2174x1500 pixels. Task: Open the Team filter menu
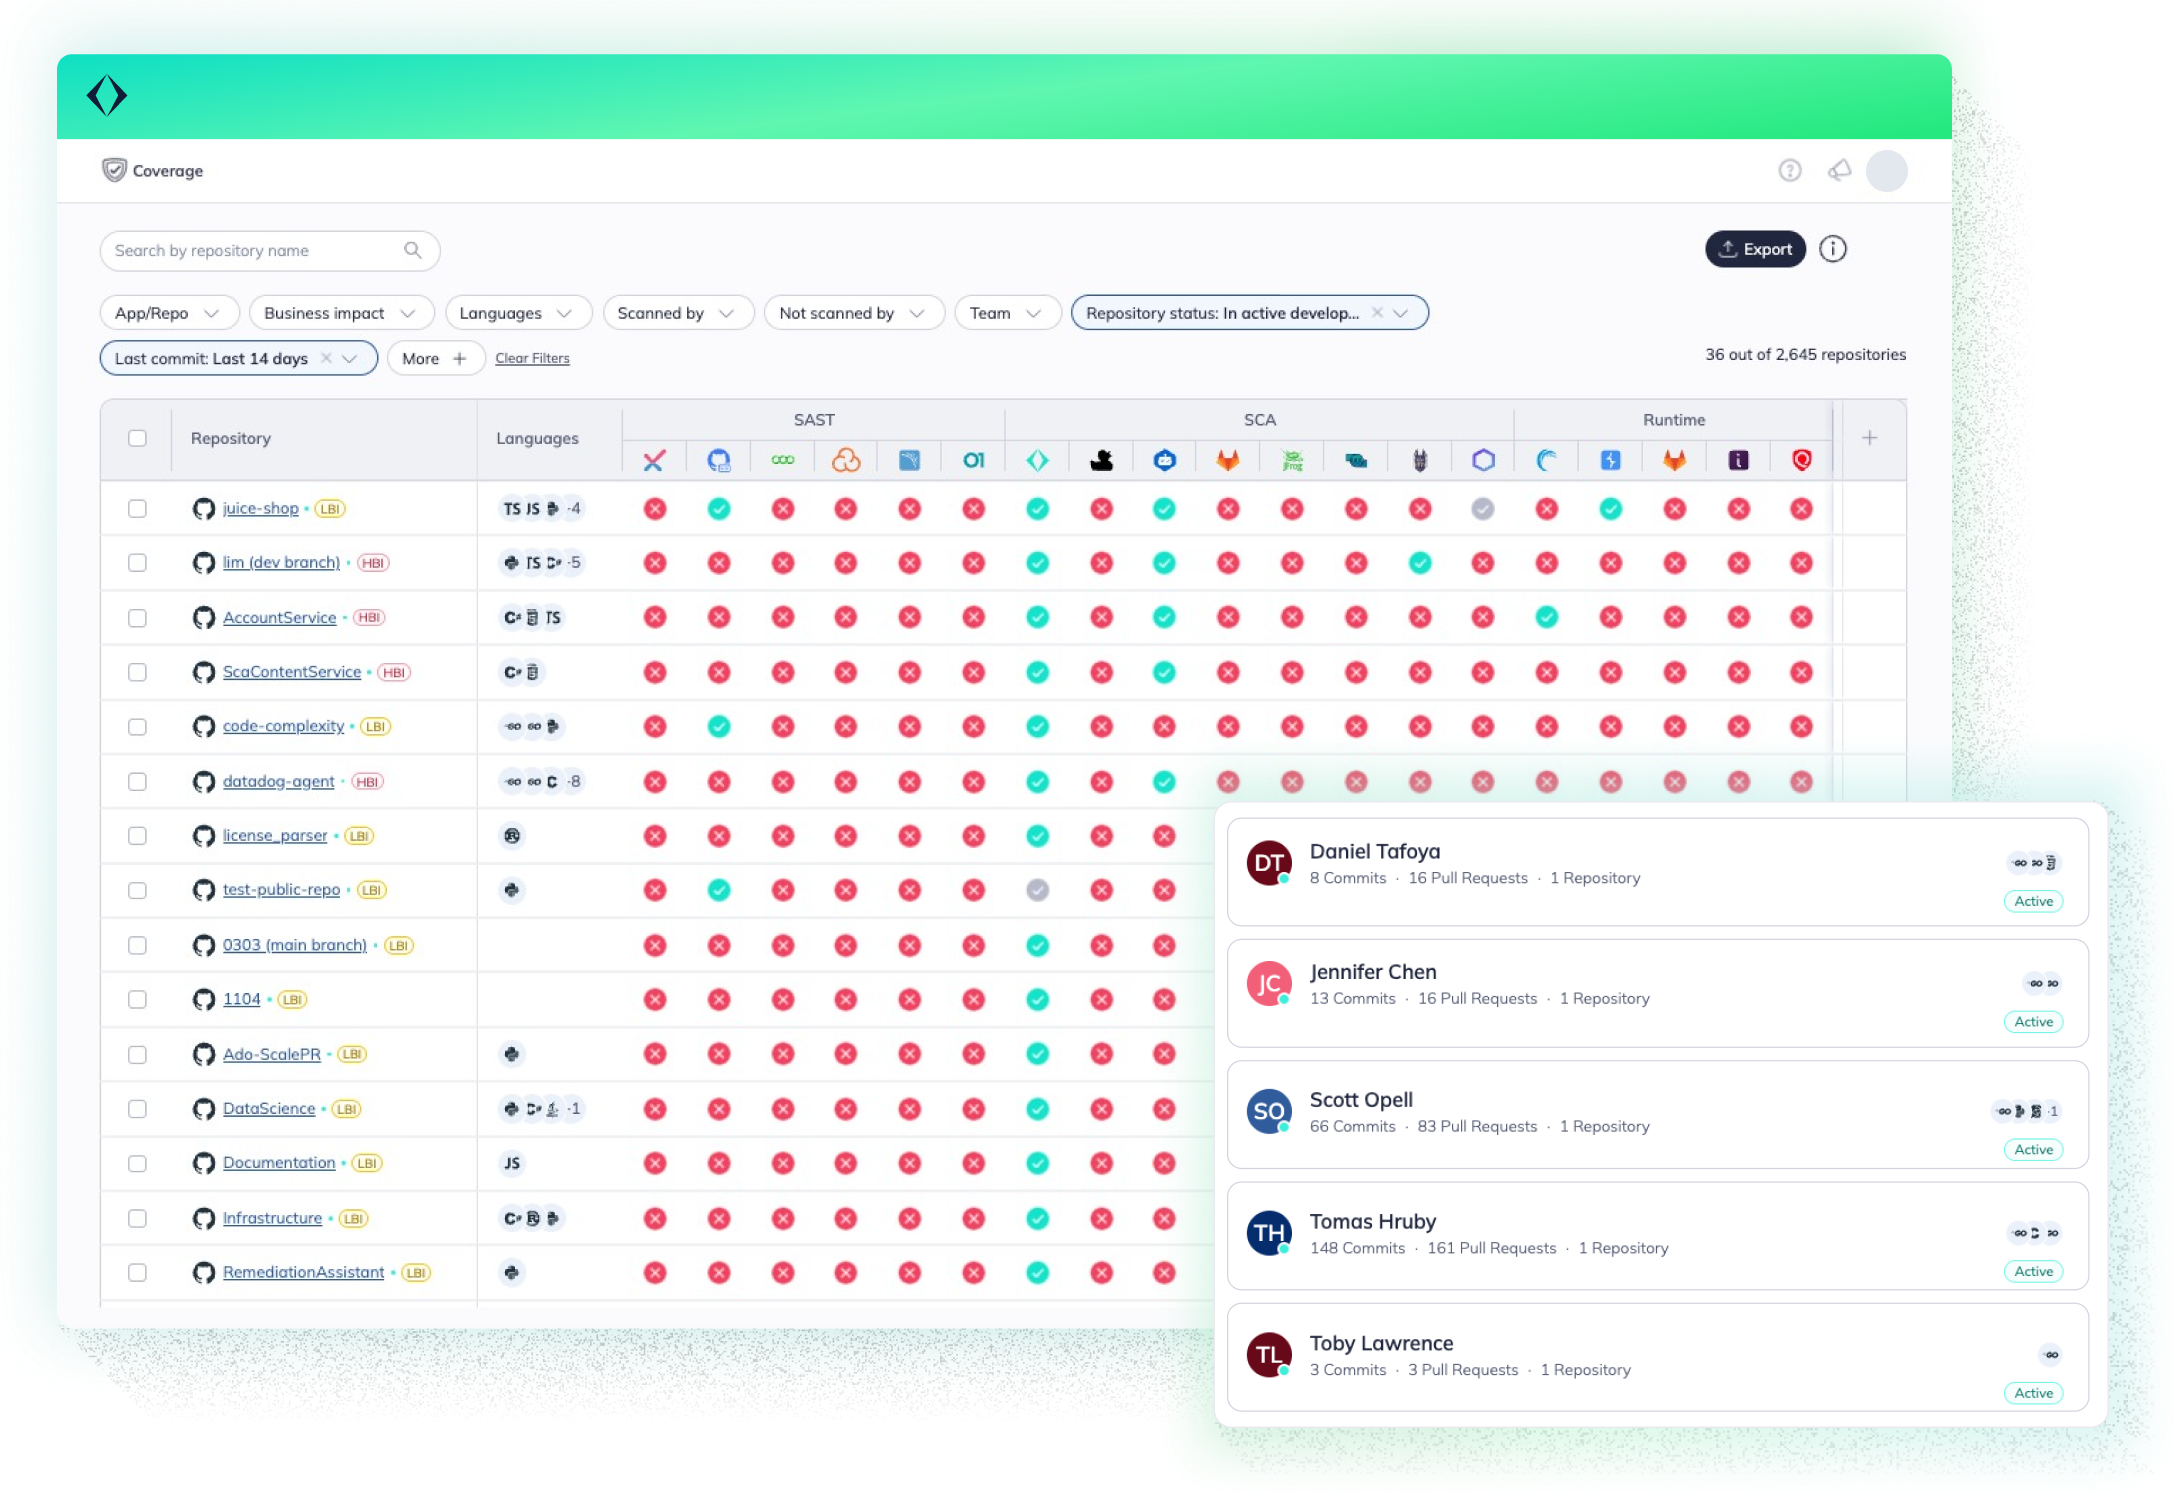pos(1006,313)
